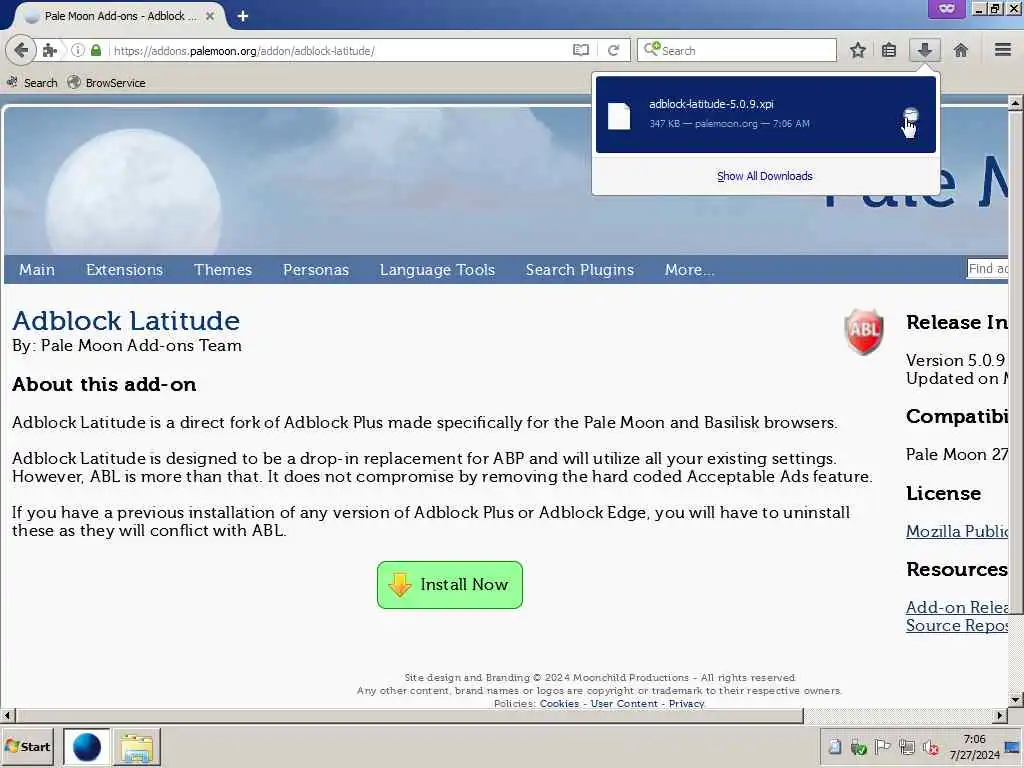Open the Source Repository link
This screenshot has width=1024, height=768.
(957, 625)
